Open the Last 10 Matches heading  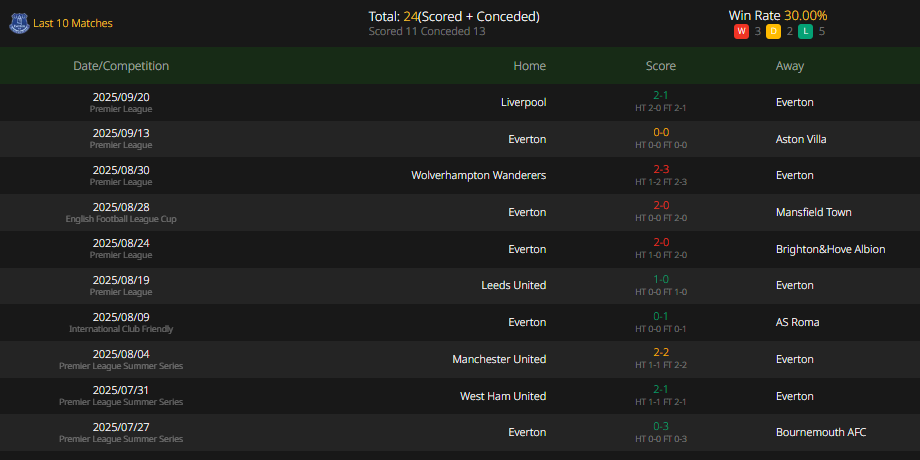[73, 23]
